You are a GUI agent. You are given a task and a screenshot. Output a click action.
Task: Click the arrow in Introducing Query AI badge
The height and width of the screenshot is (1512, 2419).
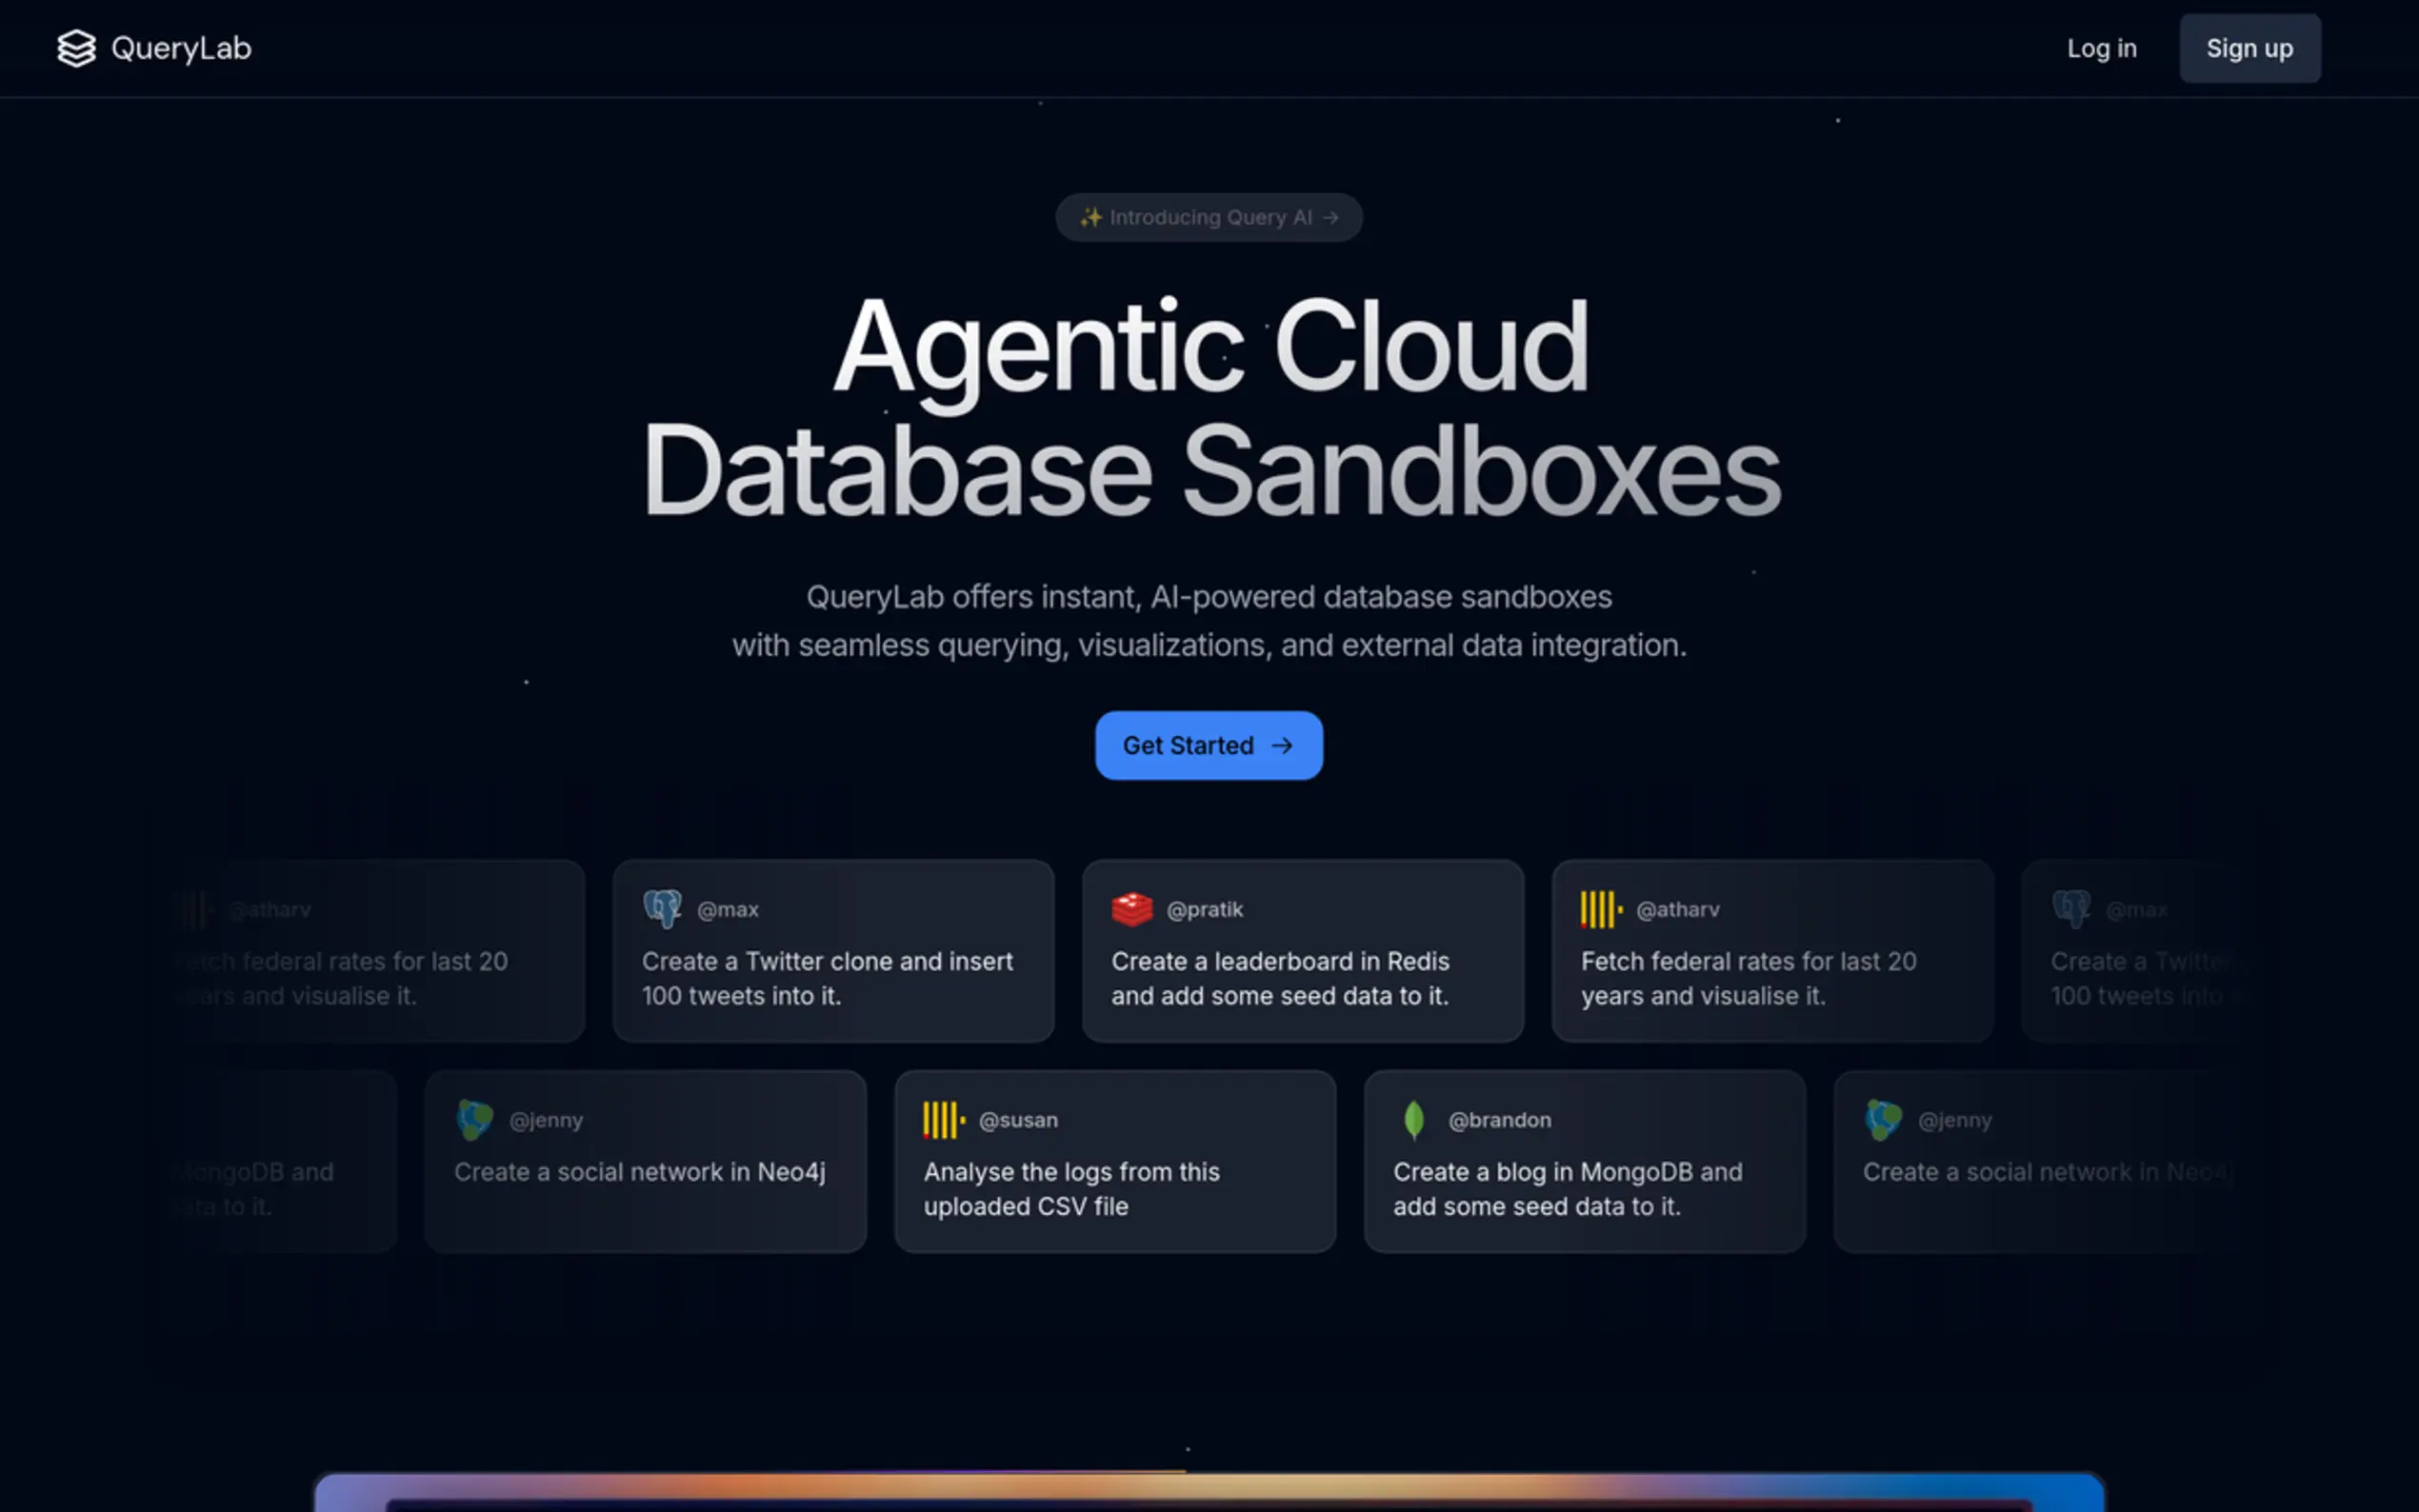(x=1330, y=217)
